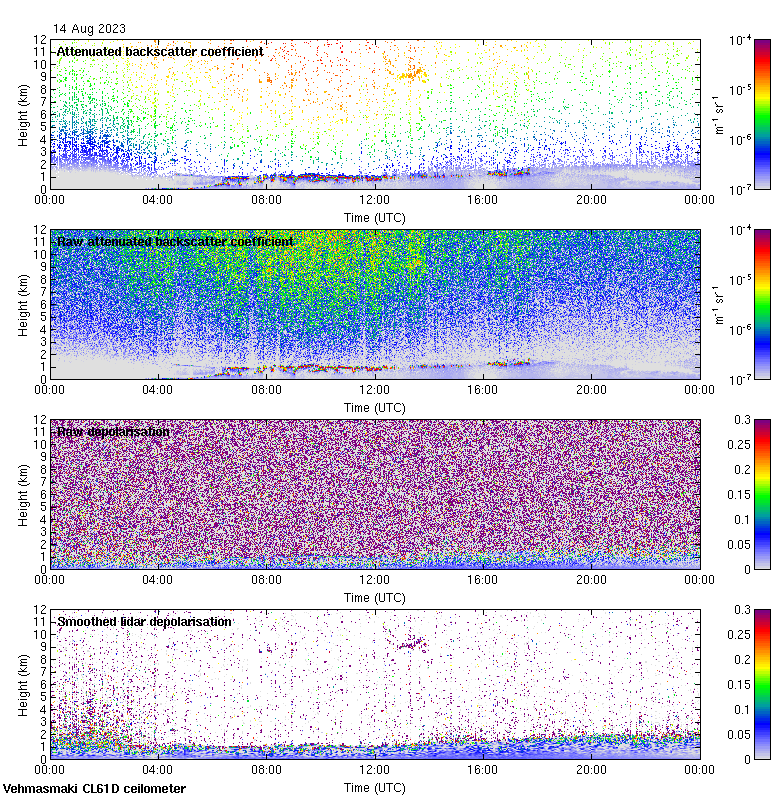Click the 0.3 label on raw depolarisation colorbar

[742, 419]
